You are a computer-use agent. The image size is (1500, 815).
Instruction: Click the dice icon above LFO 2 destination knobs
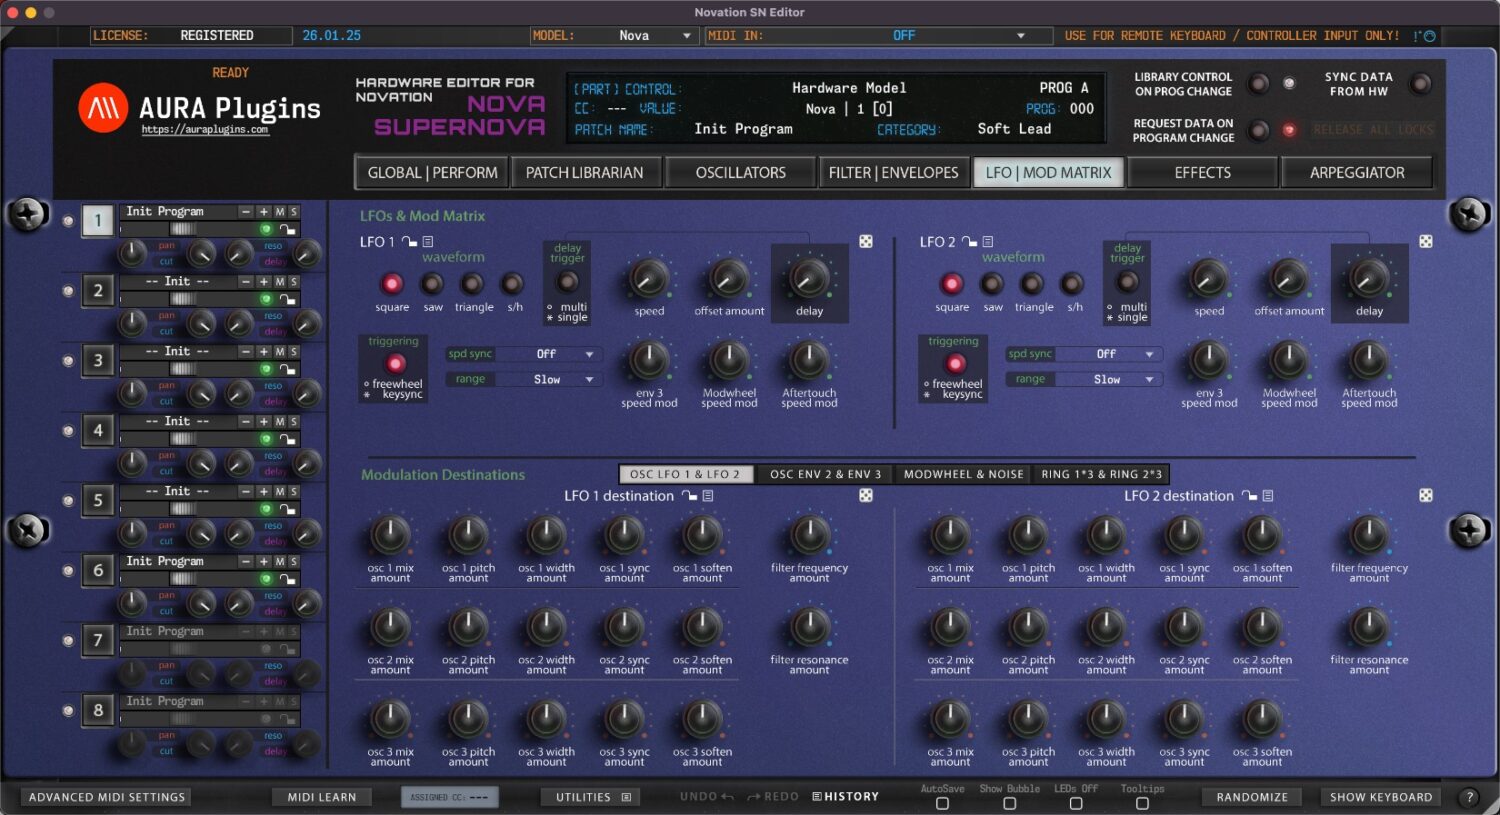pyautogui.click(x=1425, y=495)
